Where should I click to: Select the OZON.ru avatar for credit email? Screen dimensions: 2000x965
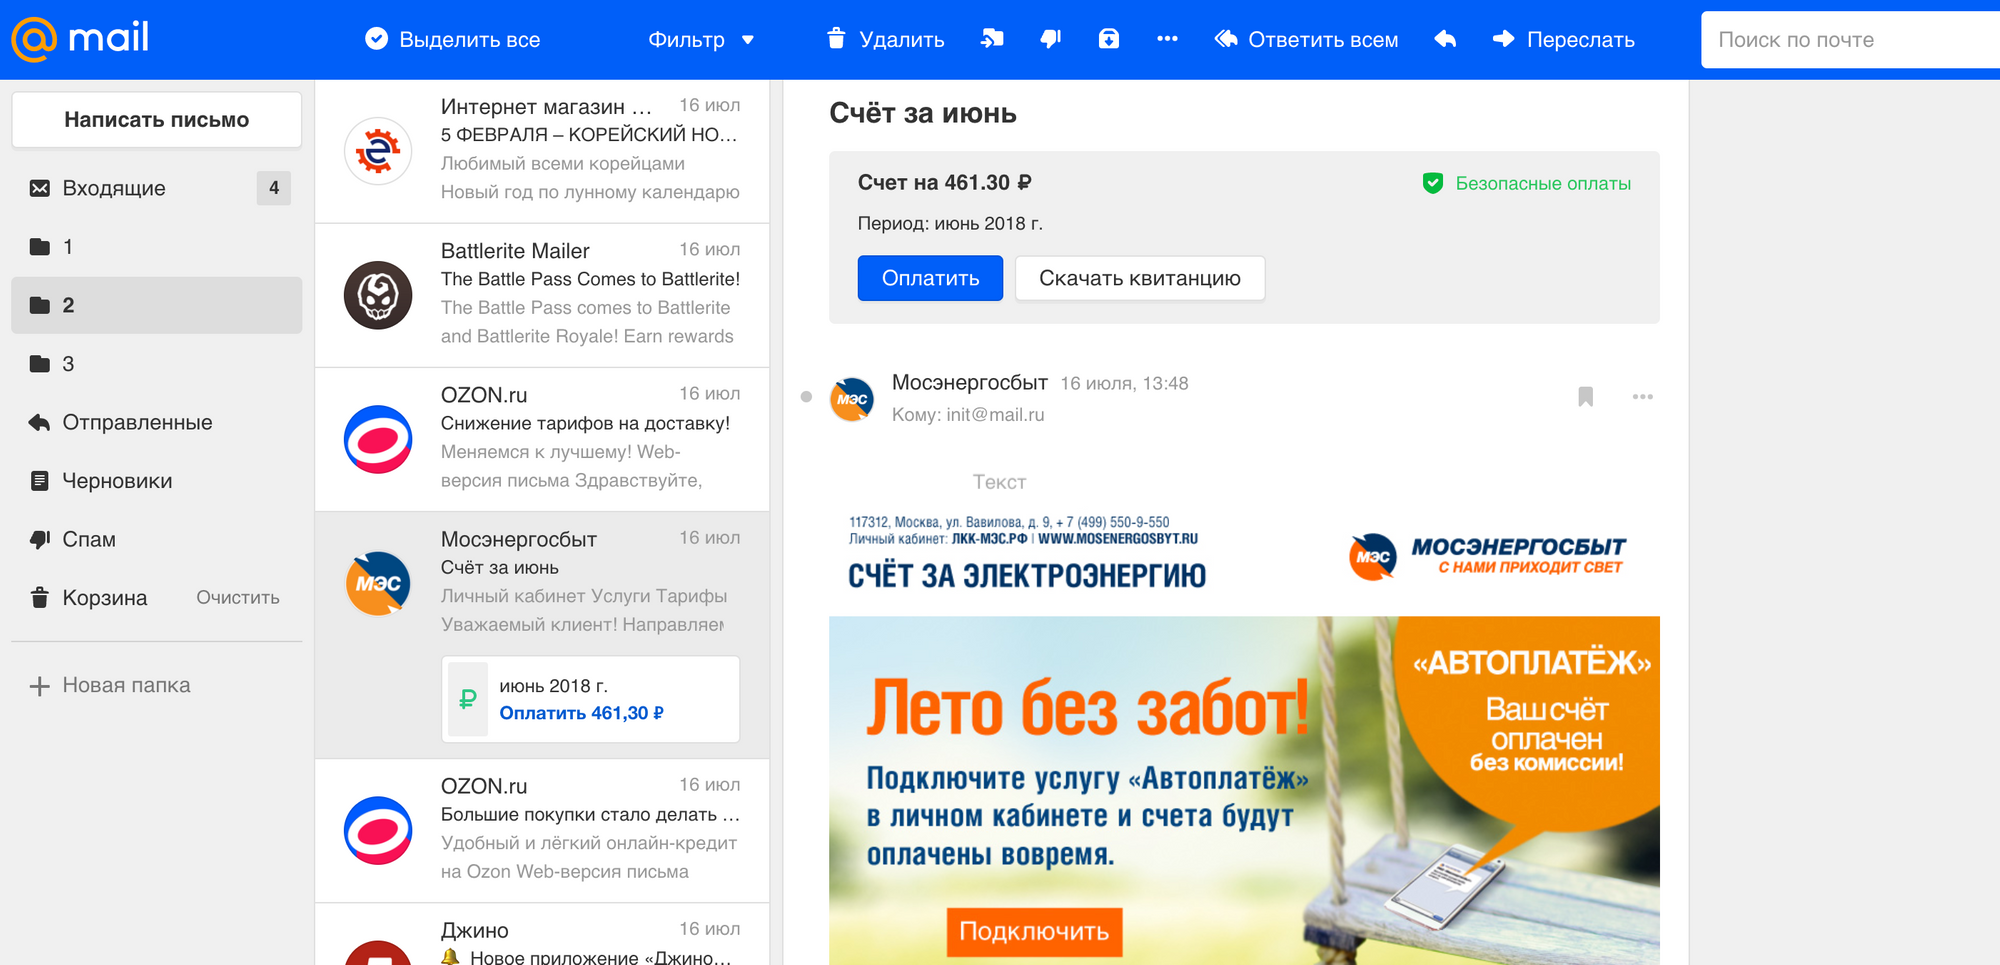(378, 830)
